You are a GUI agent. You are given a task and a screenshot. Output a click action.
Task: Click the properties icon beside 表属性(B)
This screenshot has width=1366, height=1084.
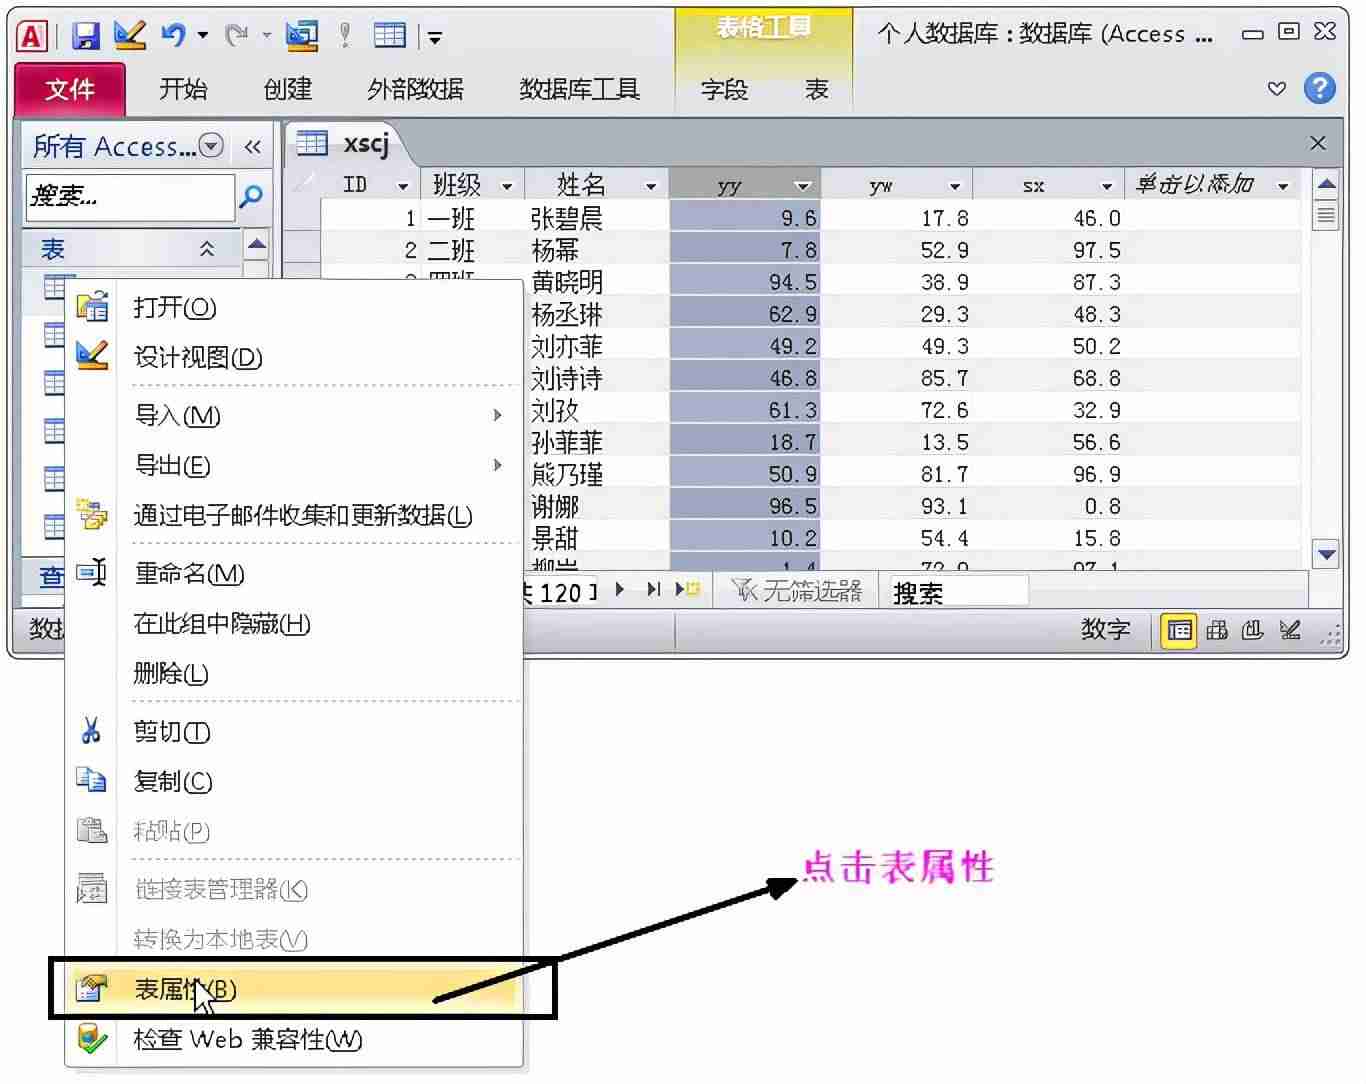point(92,988)
